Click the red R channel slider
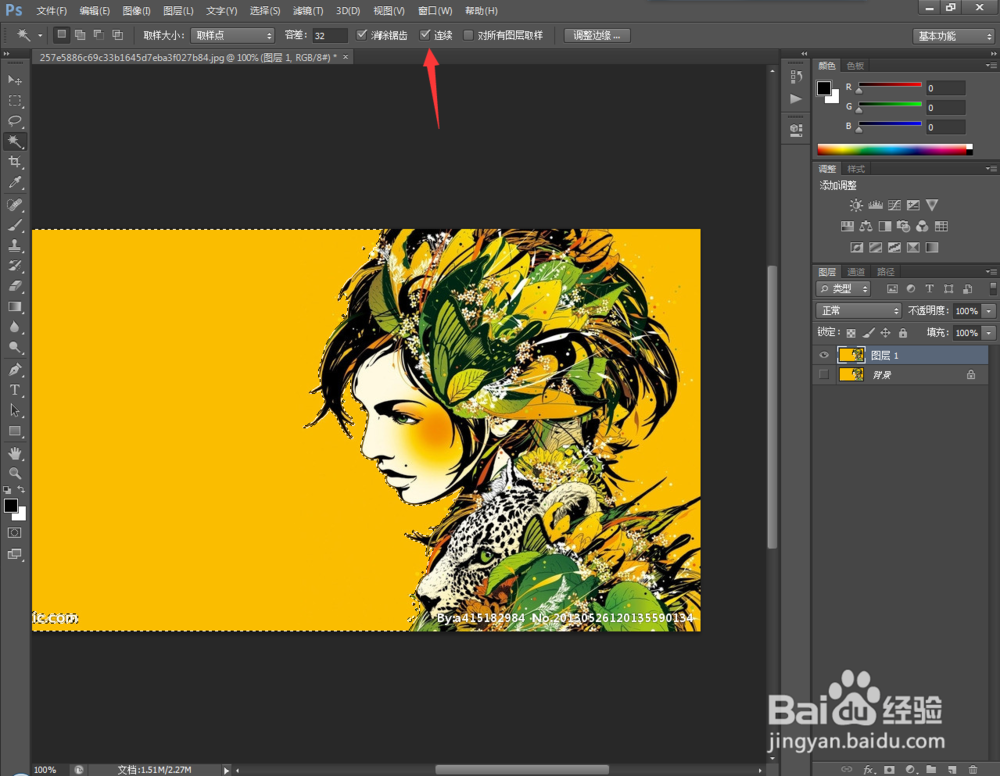Image resolution: width=1000 pixels, height=776 pixels. pos(890,85)
